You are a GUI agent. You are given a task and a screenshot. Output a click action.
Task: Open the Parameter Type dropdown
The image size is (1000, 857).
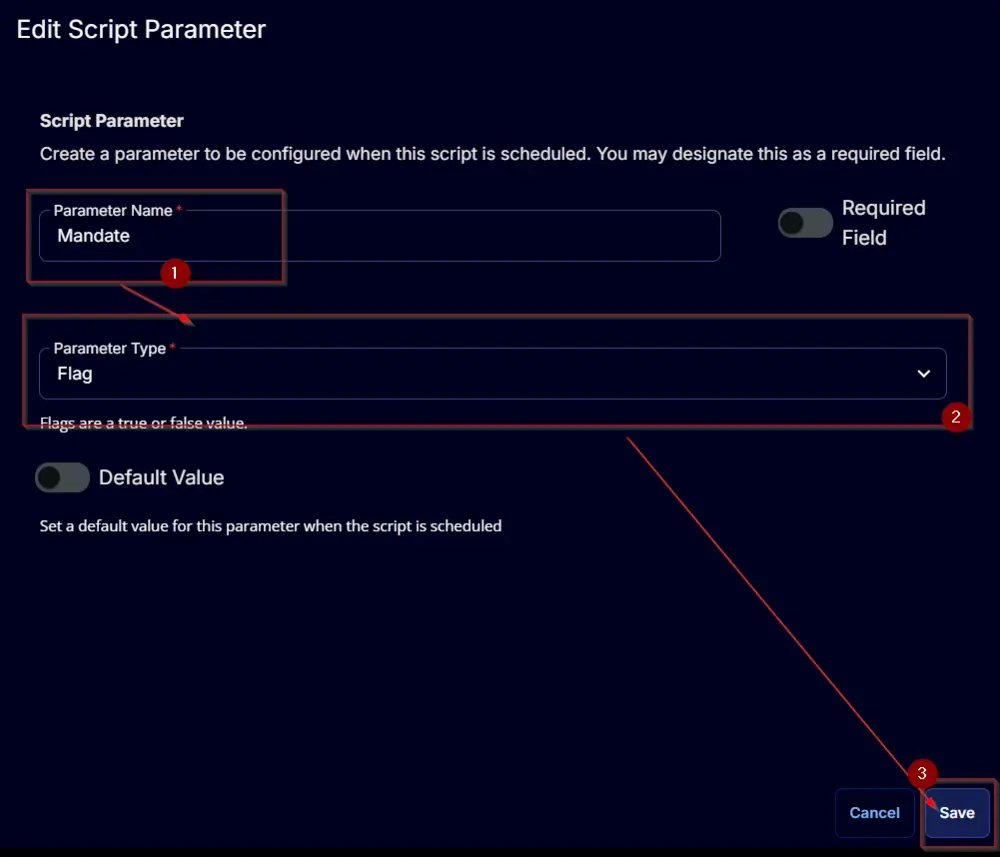click(492, 374)
